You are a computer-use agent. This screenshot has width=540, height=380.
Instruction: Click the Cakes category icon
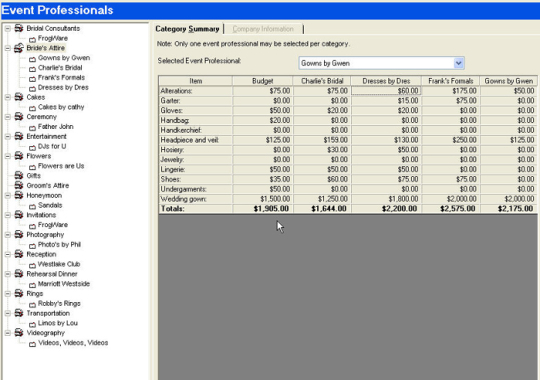[x=19, y=97]
